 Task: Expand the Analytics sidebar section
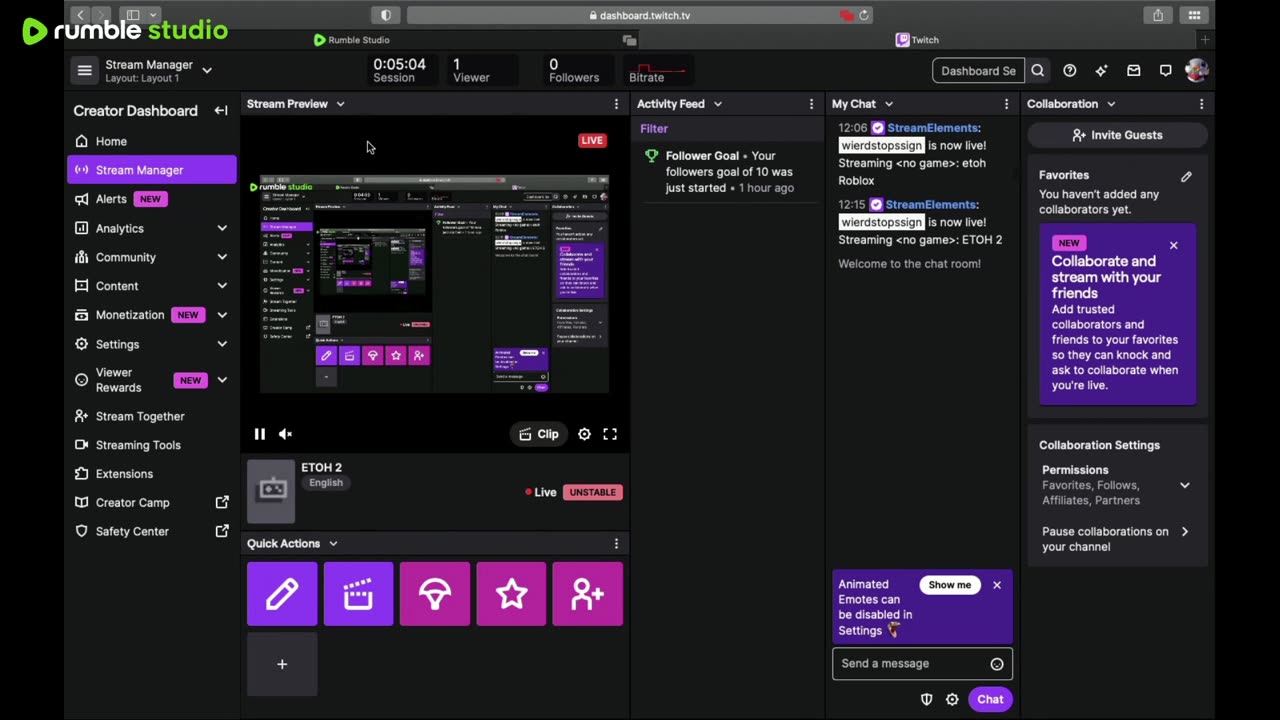[x=222, y=228]
